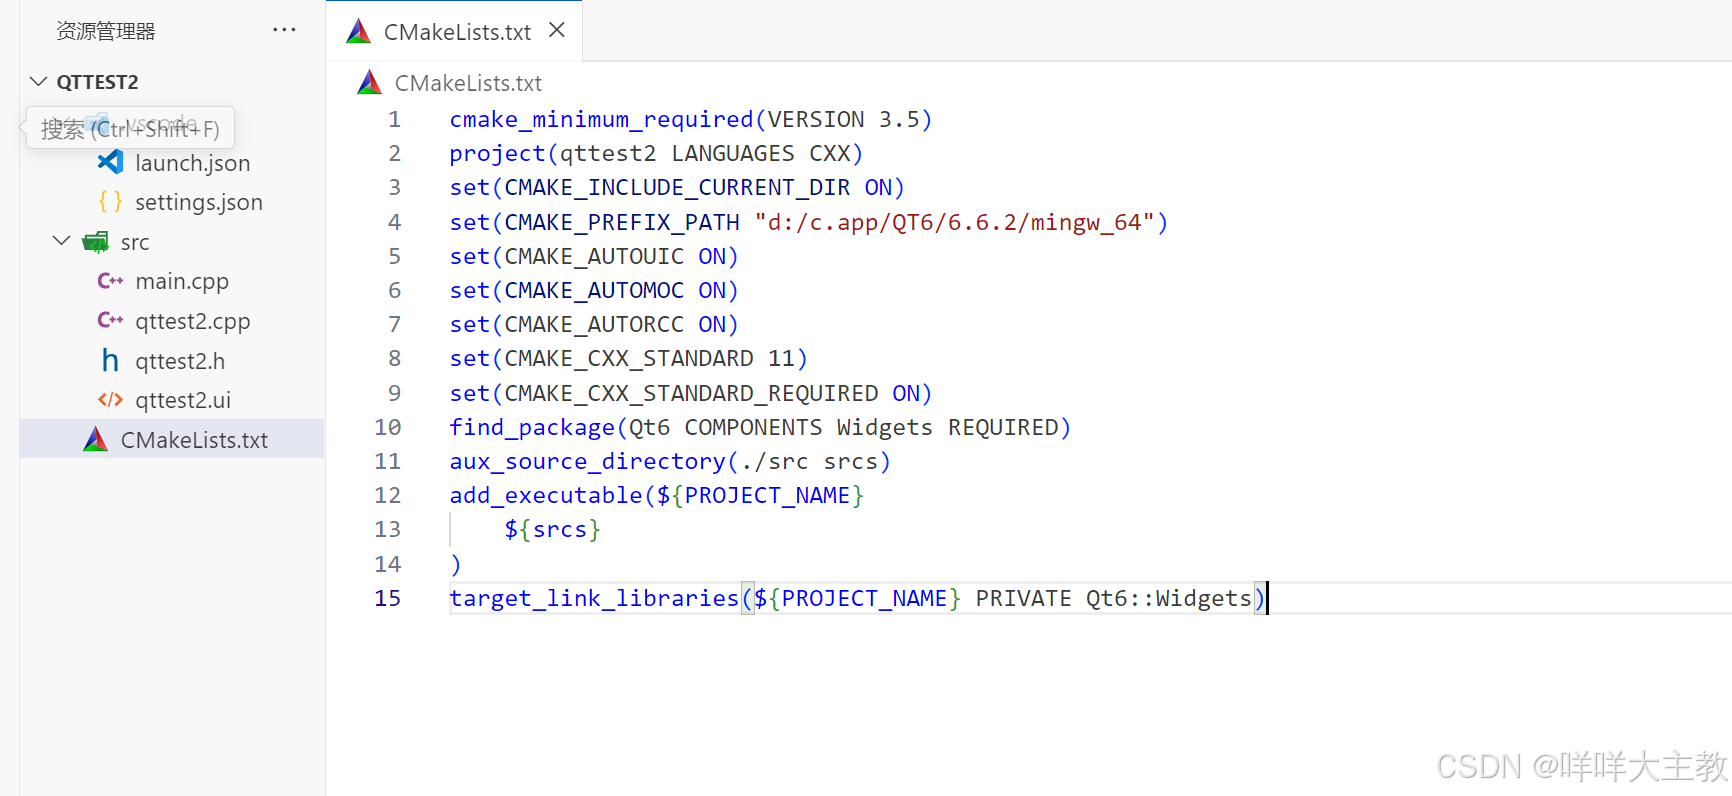Open settings.json from the file tree

[199, 202]
